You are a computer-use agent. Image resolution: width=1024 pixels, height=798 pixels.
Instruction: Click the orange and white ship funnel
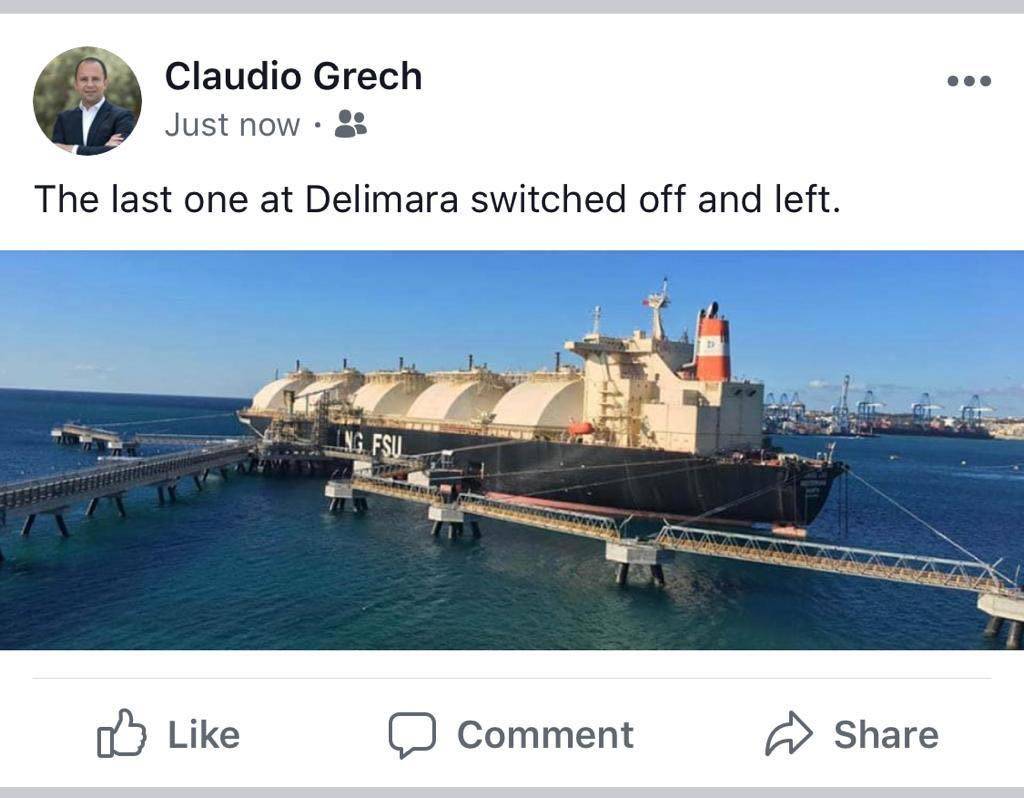tap(712, 342)
